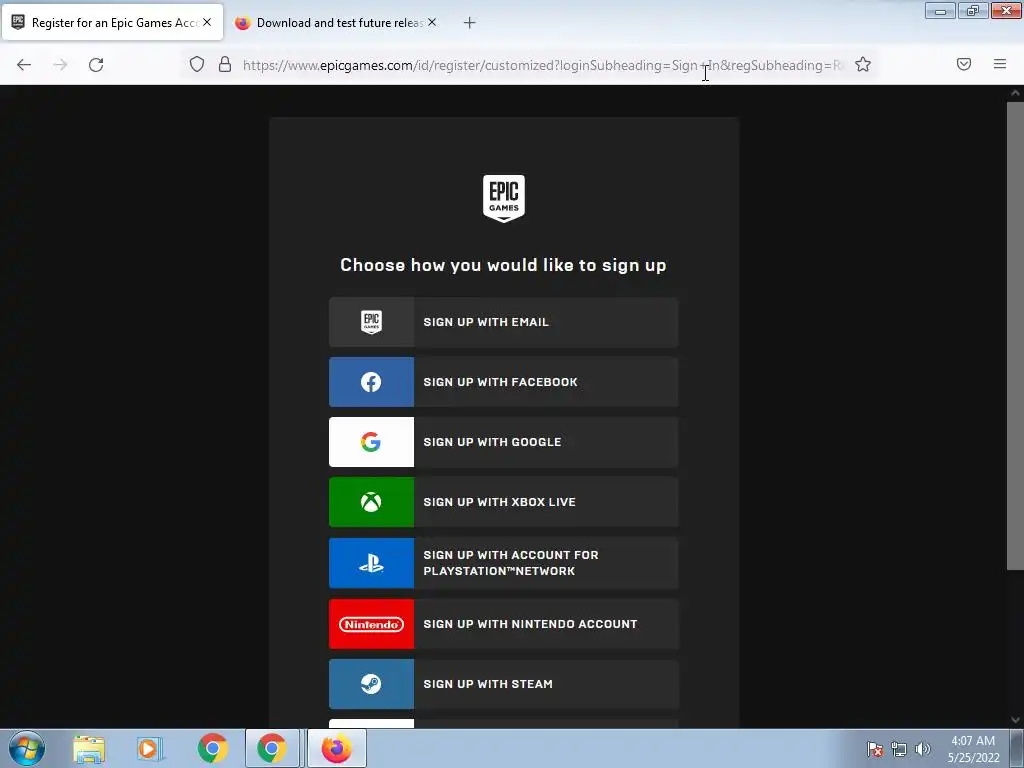Image resolution: width=1024 pixels, height=768 pixels.
Task: Click the taskbar clock showing 4:07 AM
Action: (x=973, y=749)
